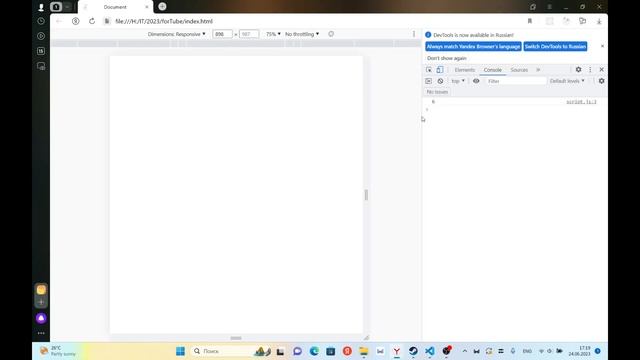
Task: Close the Document tab
Action: [x=147, y=7]
